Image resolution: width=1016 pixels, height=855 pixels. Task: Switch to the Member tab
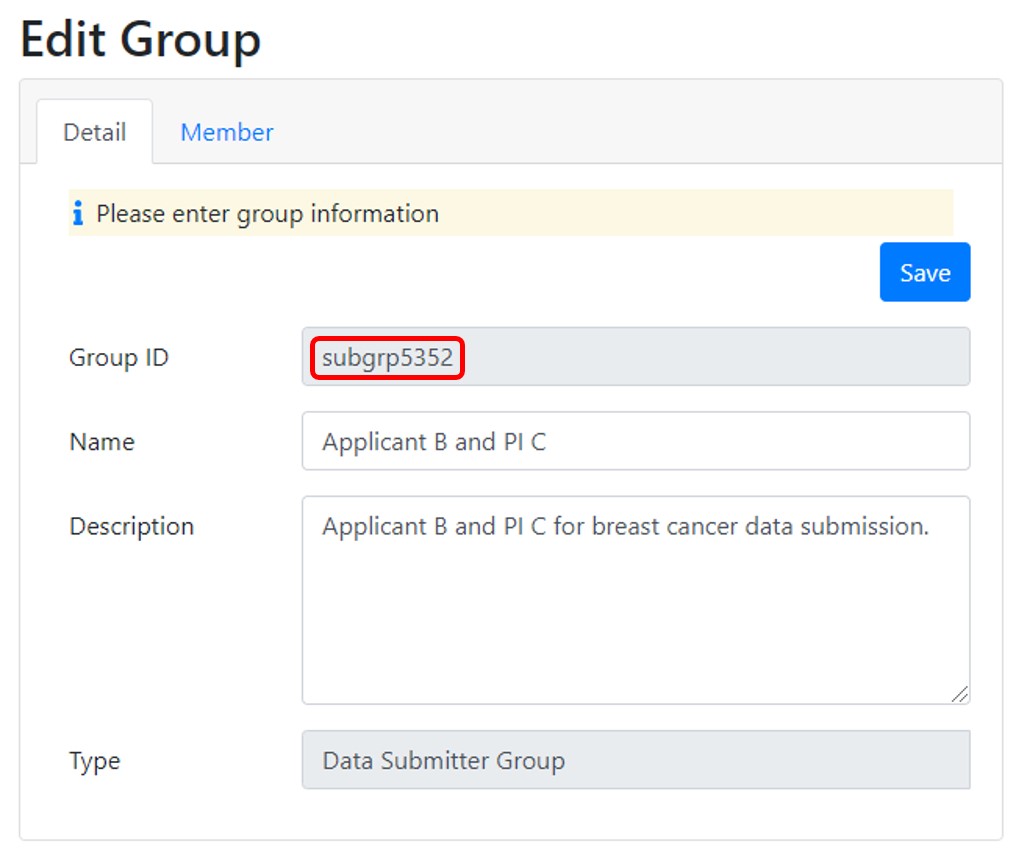point(226,132)
